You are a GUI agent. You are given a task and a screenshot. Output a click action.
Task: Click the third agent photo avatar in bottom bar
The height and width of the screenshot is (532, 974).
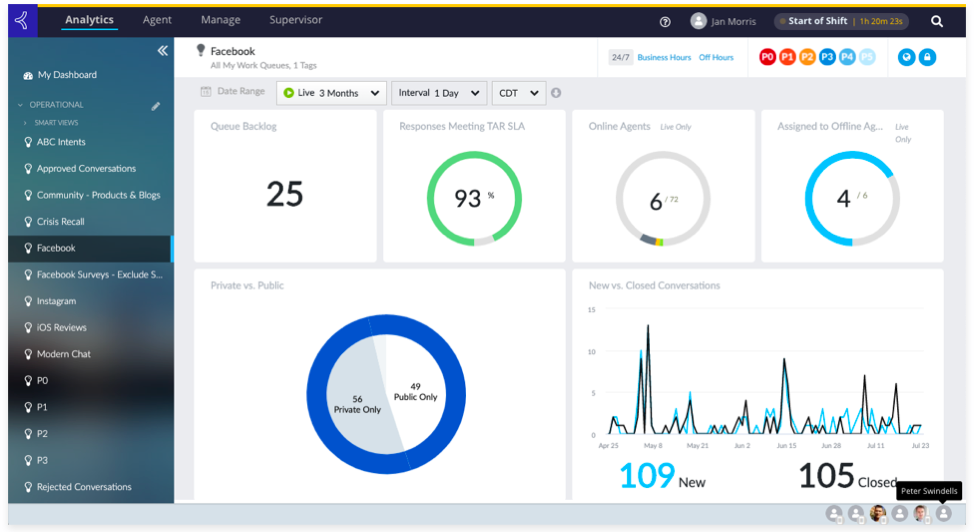878,513
